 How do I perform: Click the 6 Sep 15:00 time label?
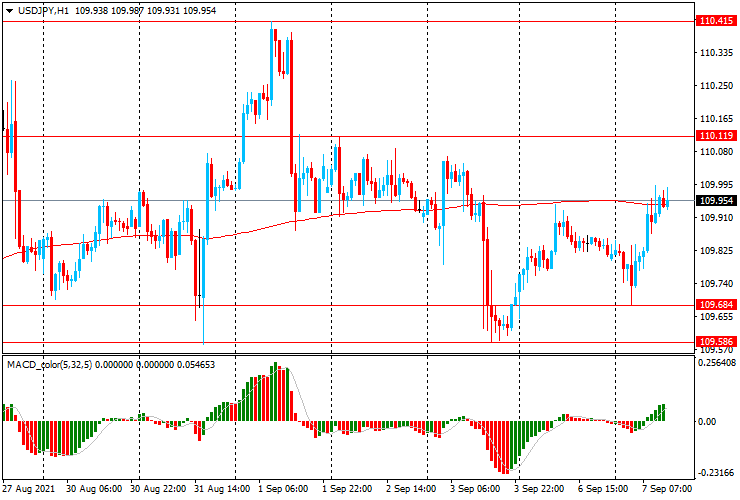[x=604, y=489]
